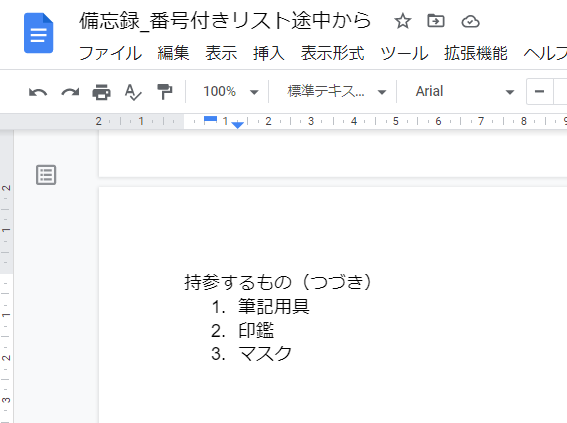The width and height of the screenshot is (567, 423).
Task: Click the document title to rename
Action: (225, 21)
